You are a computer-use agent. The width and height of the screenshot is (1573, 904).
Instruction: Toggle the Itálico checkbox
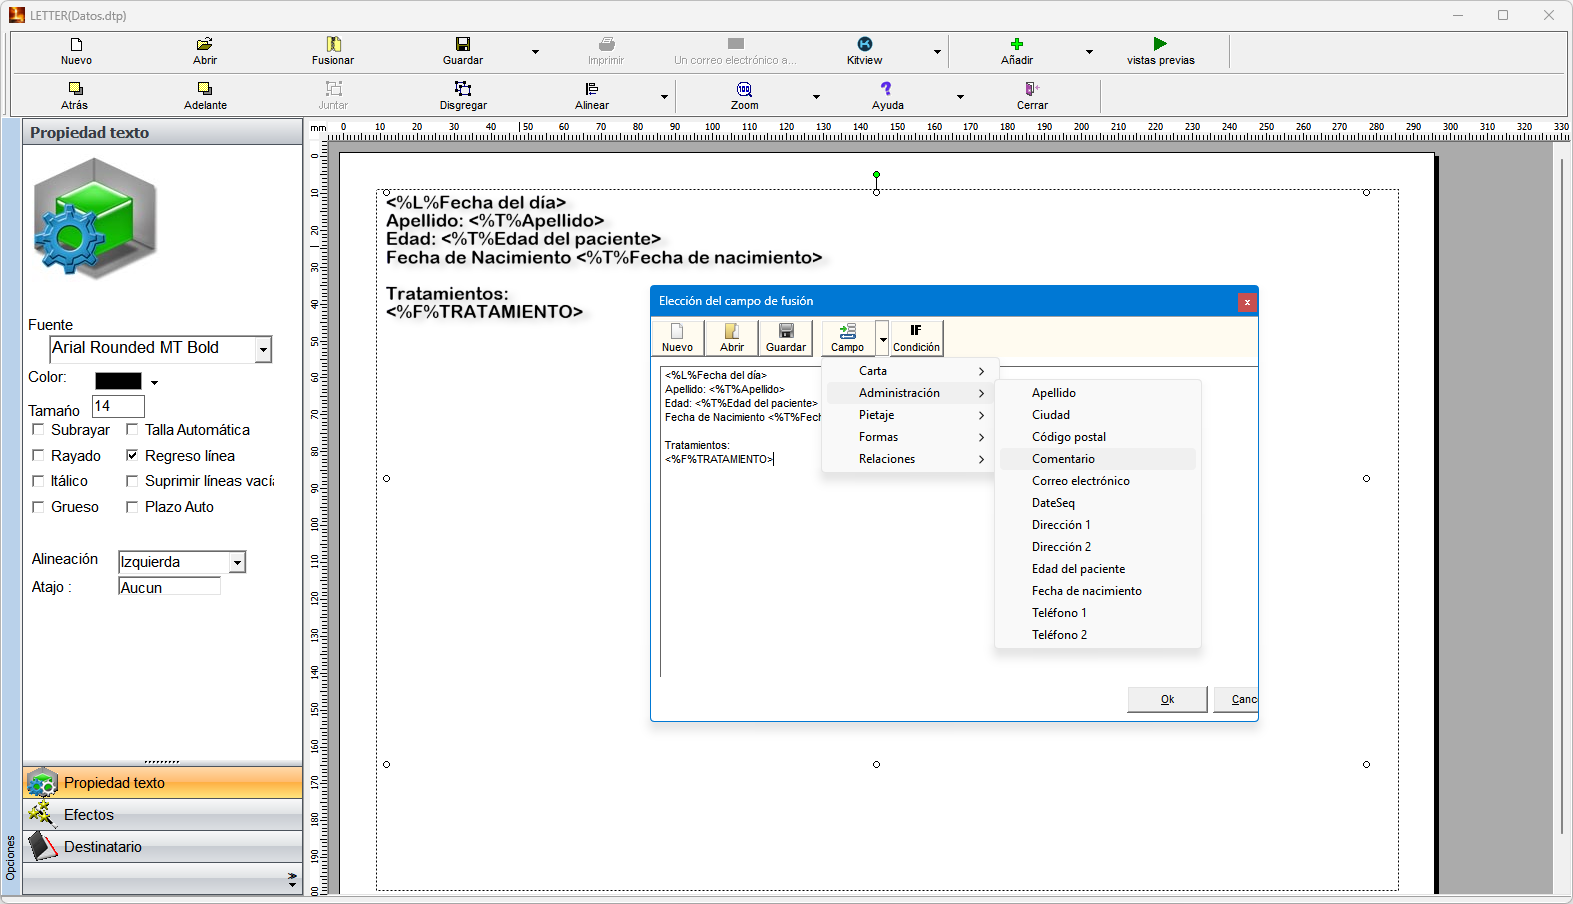(x=39, y=481)
